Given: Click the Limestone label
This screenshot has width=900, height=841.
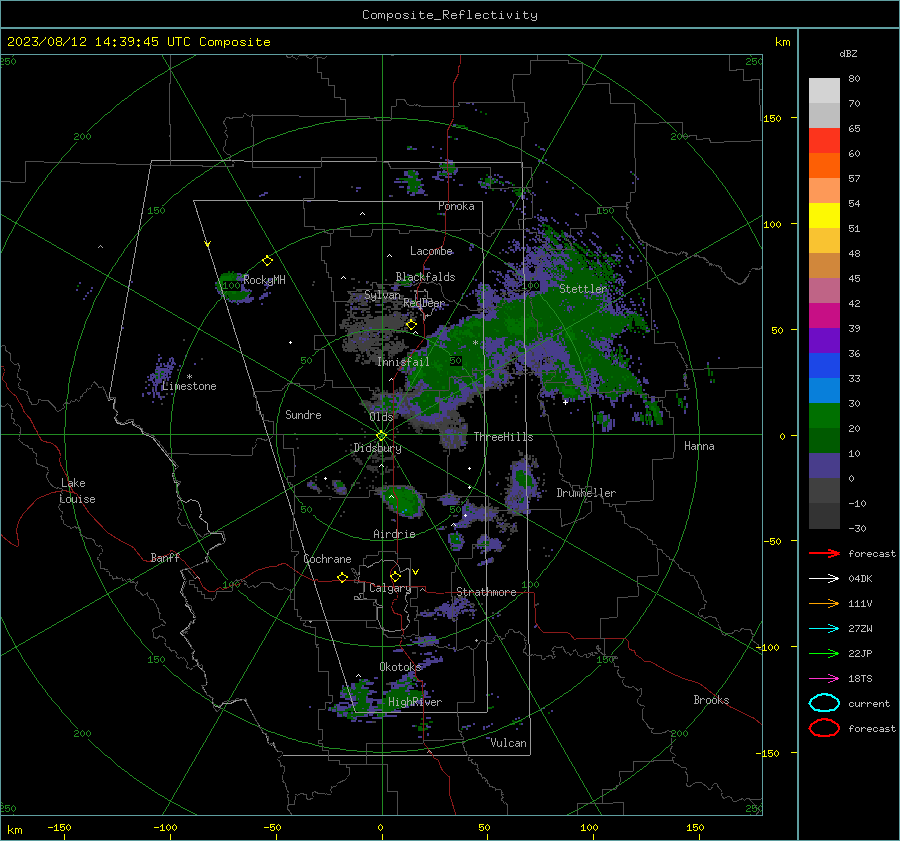Looking at the screenshot, I should (x=189, y=386).
